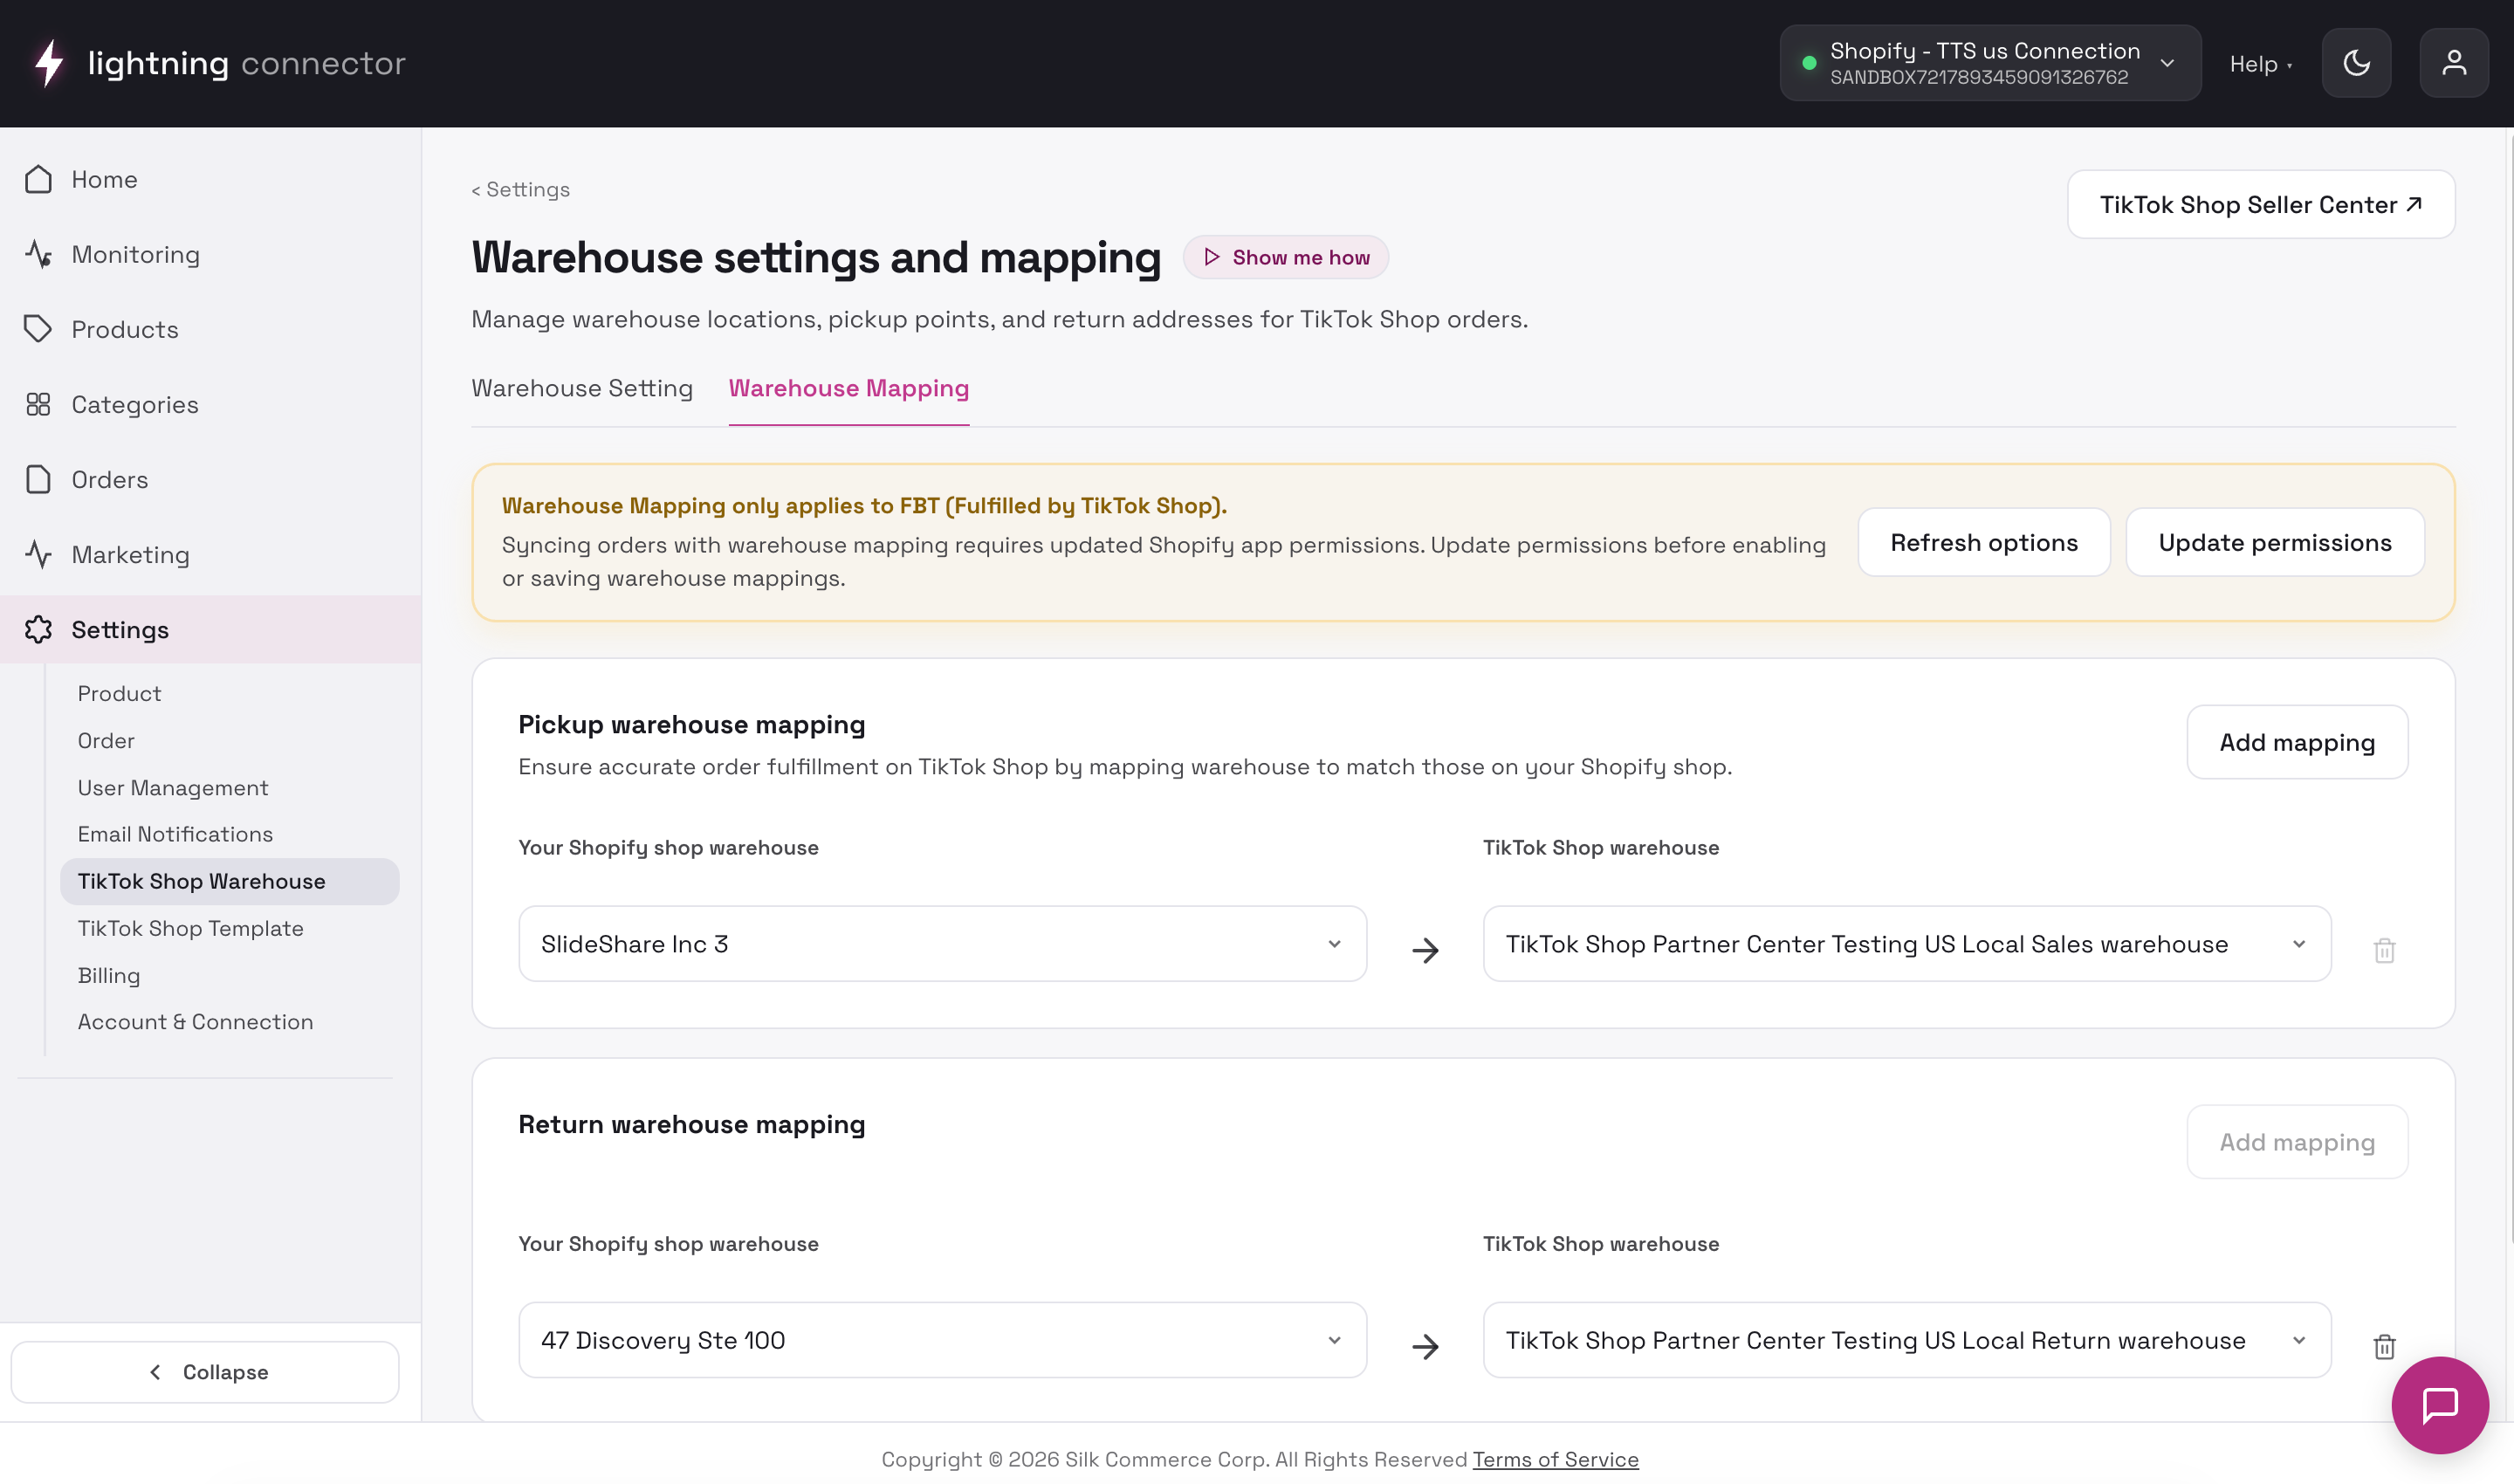Image resolution: width=2514 pixels, height=1484 pixels.
Task: Open US Local Sales warehouse dropdown
Action: pos(1906,943)
